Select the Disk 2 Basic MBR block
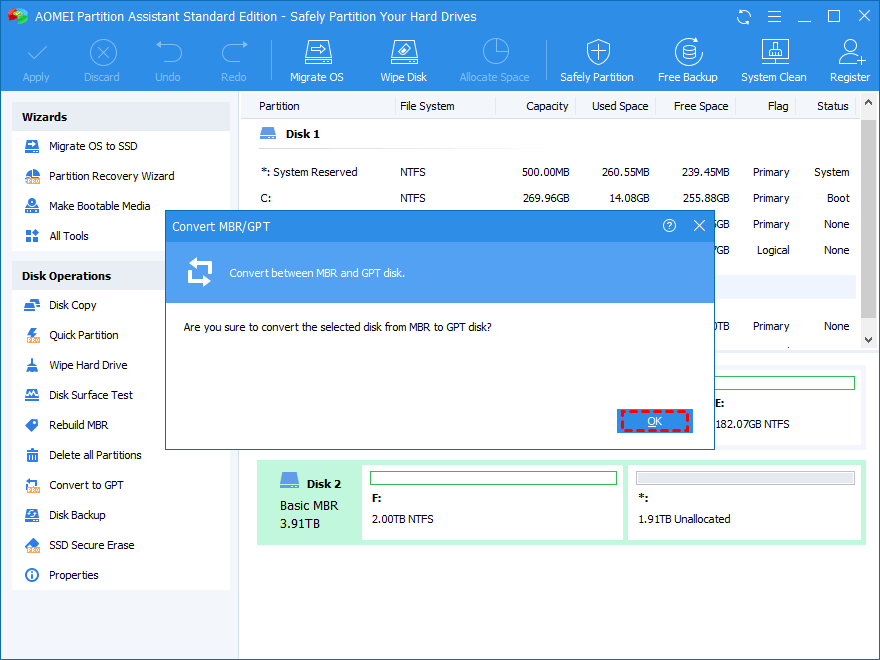Viewport: 880px width, 660px height. 309,503
